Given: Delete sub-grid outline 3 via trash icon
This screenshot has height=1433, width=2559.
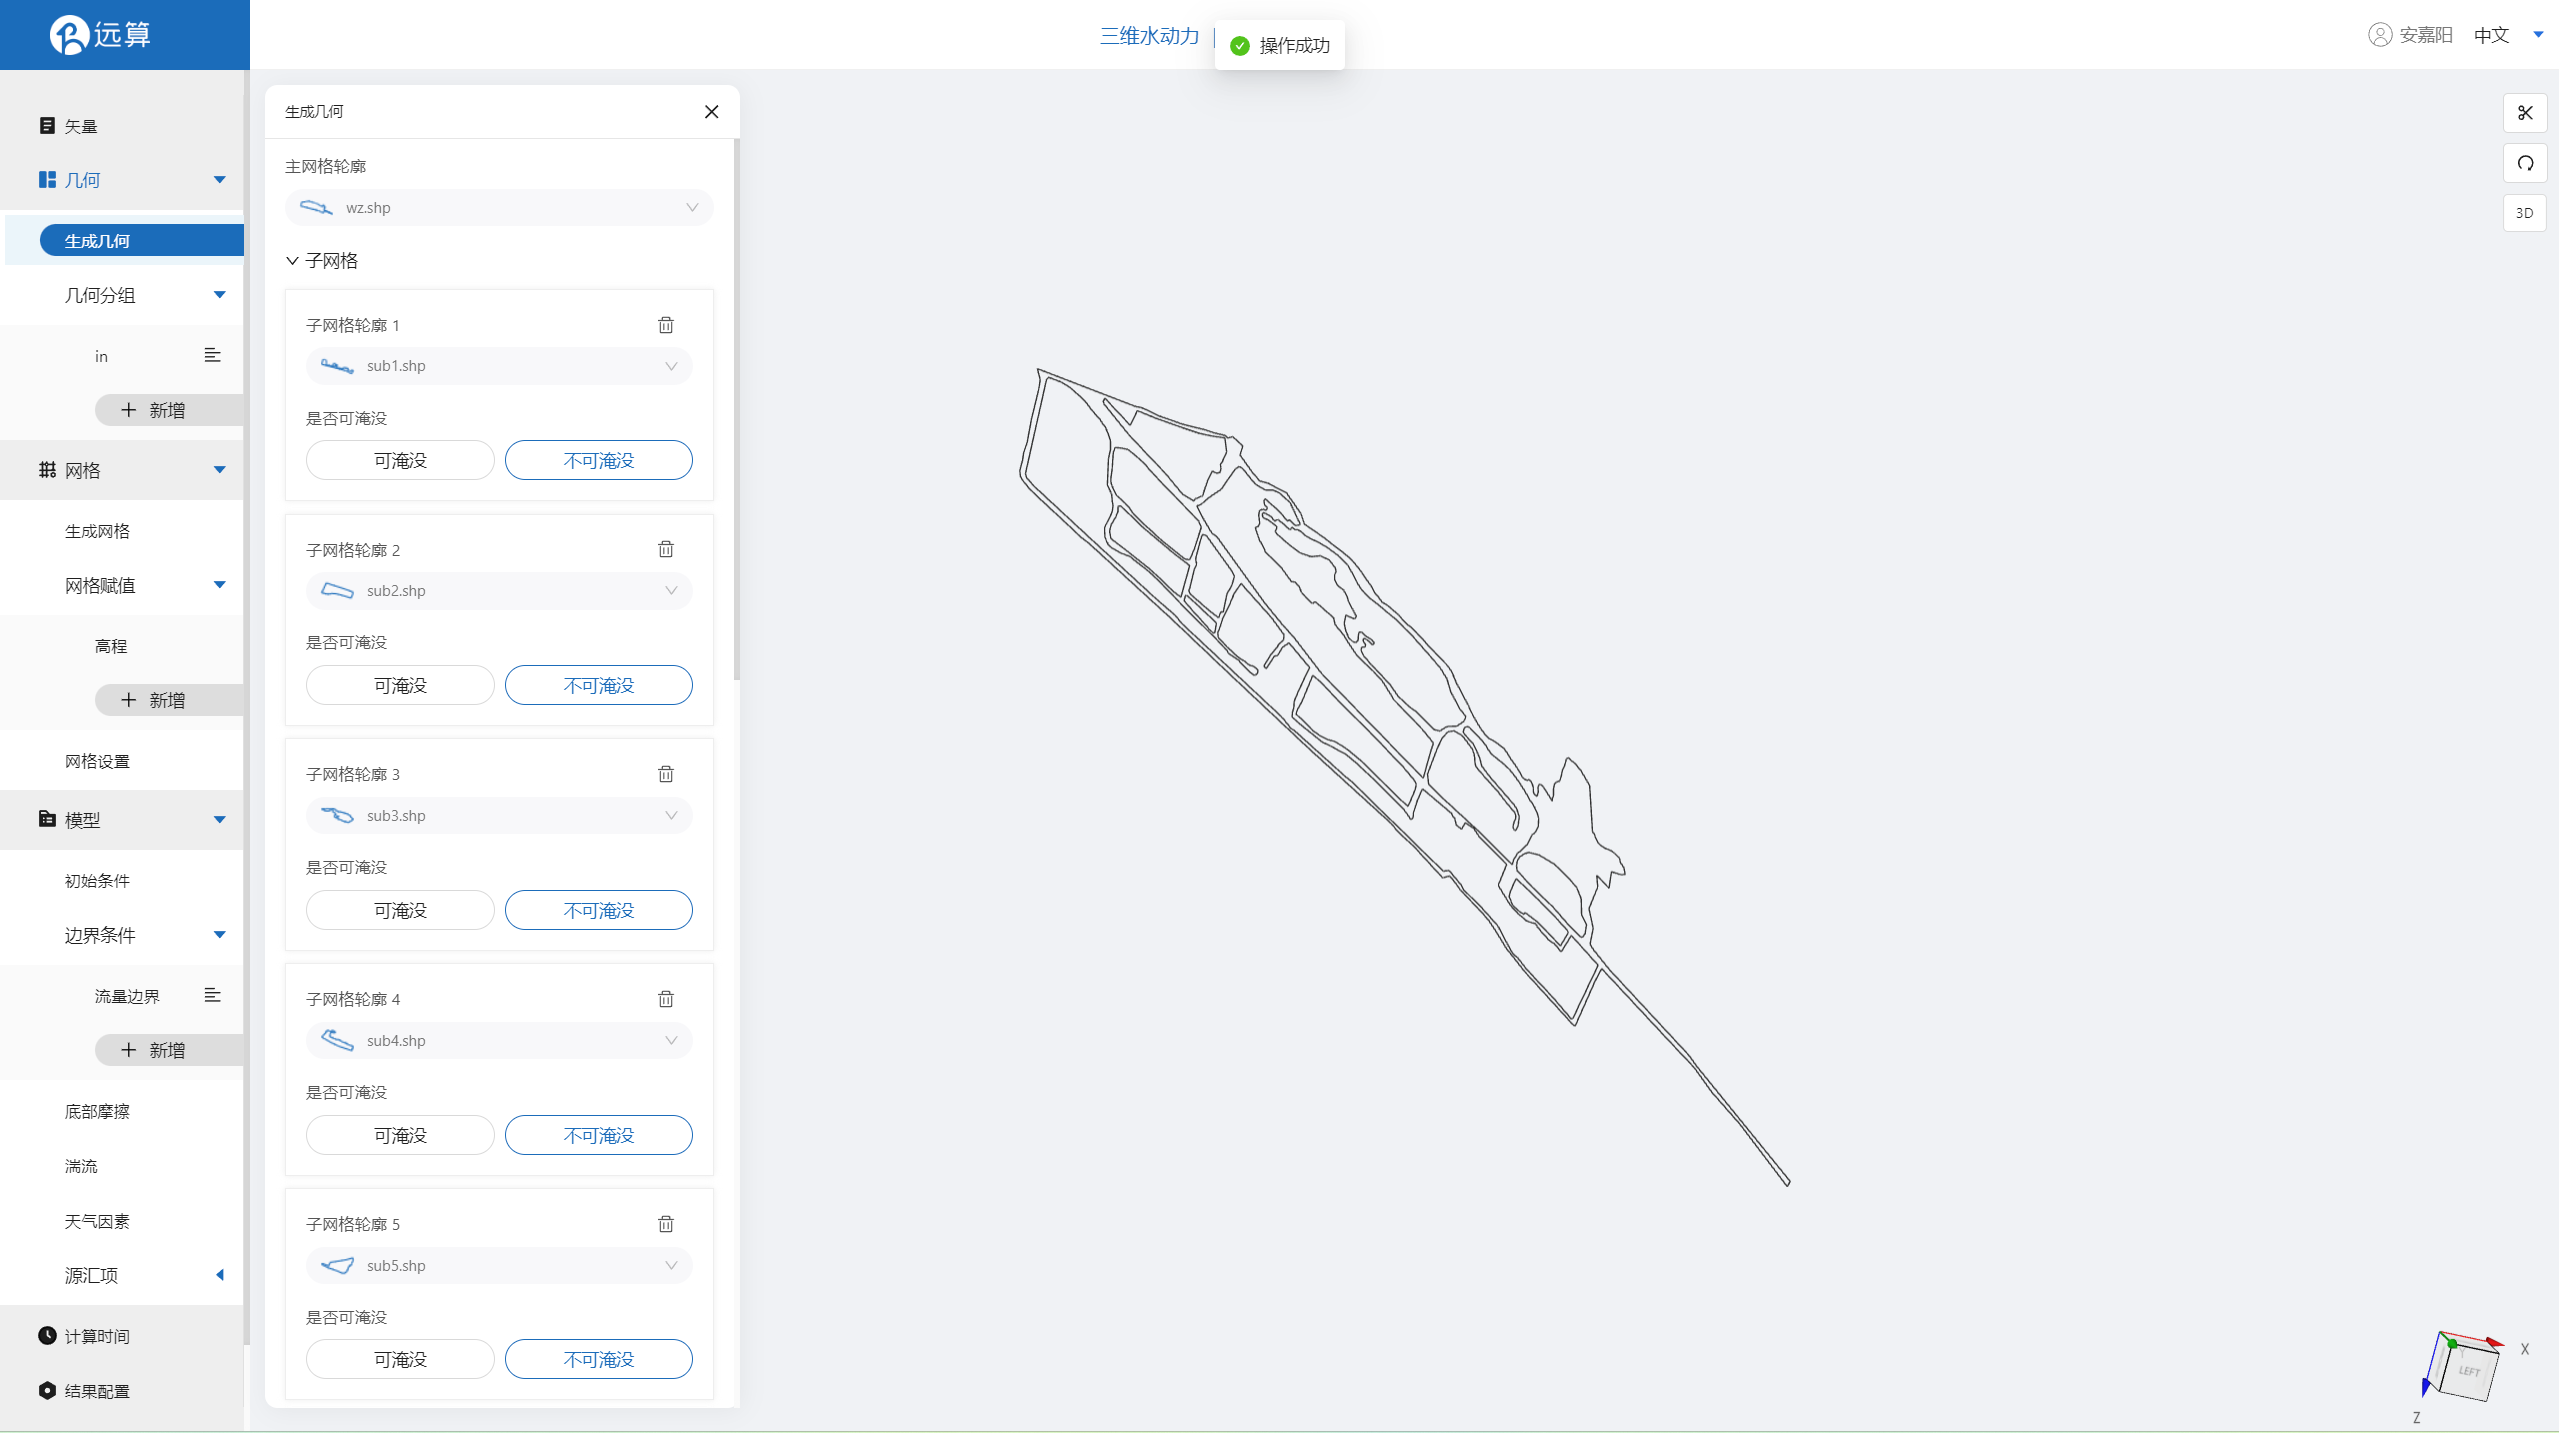Looking at the screenshot, I should 666,774.
